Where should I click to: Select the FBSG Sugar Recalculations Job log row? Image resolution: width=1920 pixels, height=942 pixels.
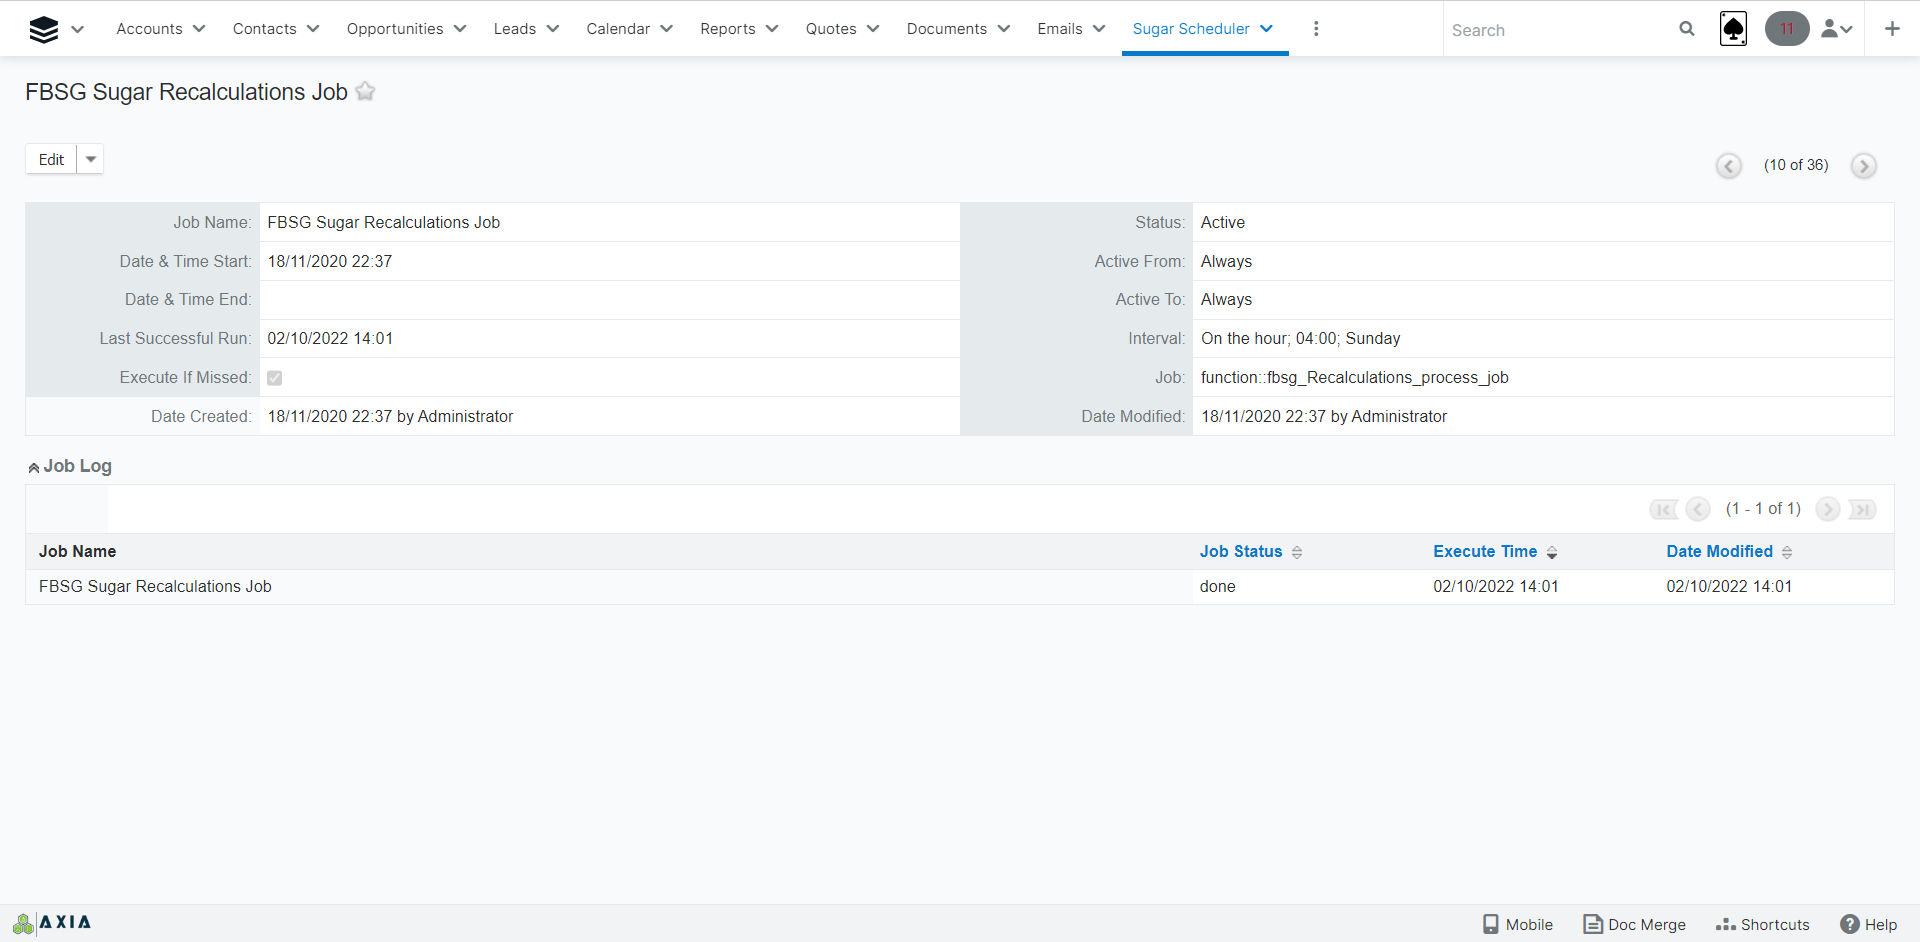coord(960,587)
